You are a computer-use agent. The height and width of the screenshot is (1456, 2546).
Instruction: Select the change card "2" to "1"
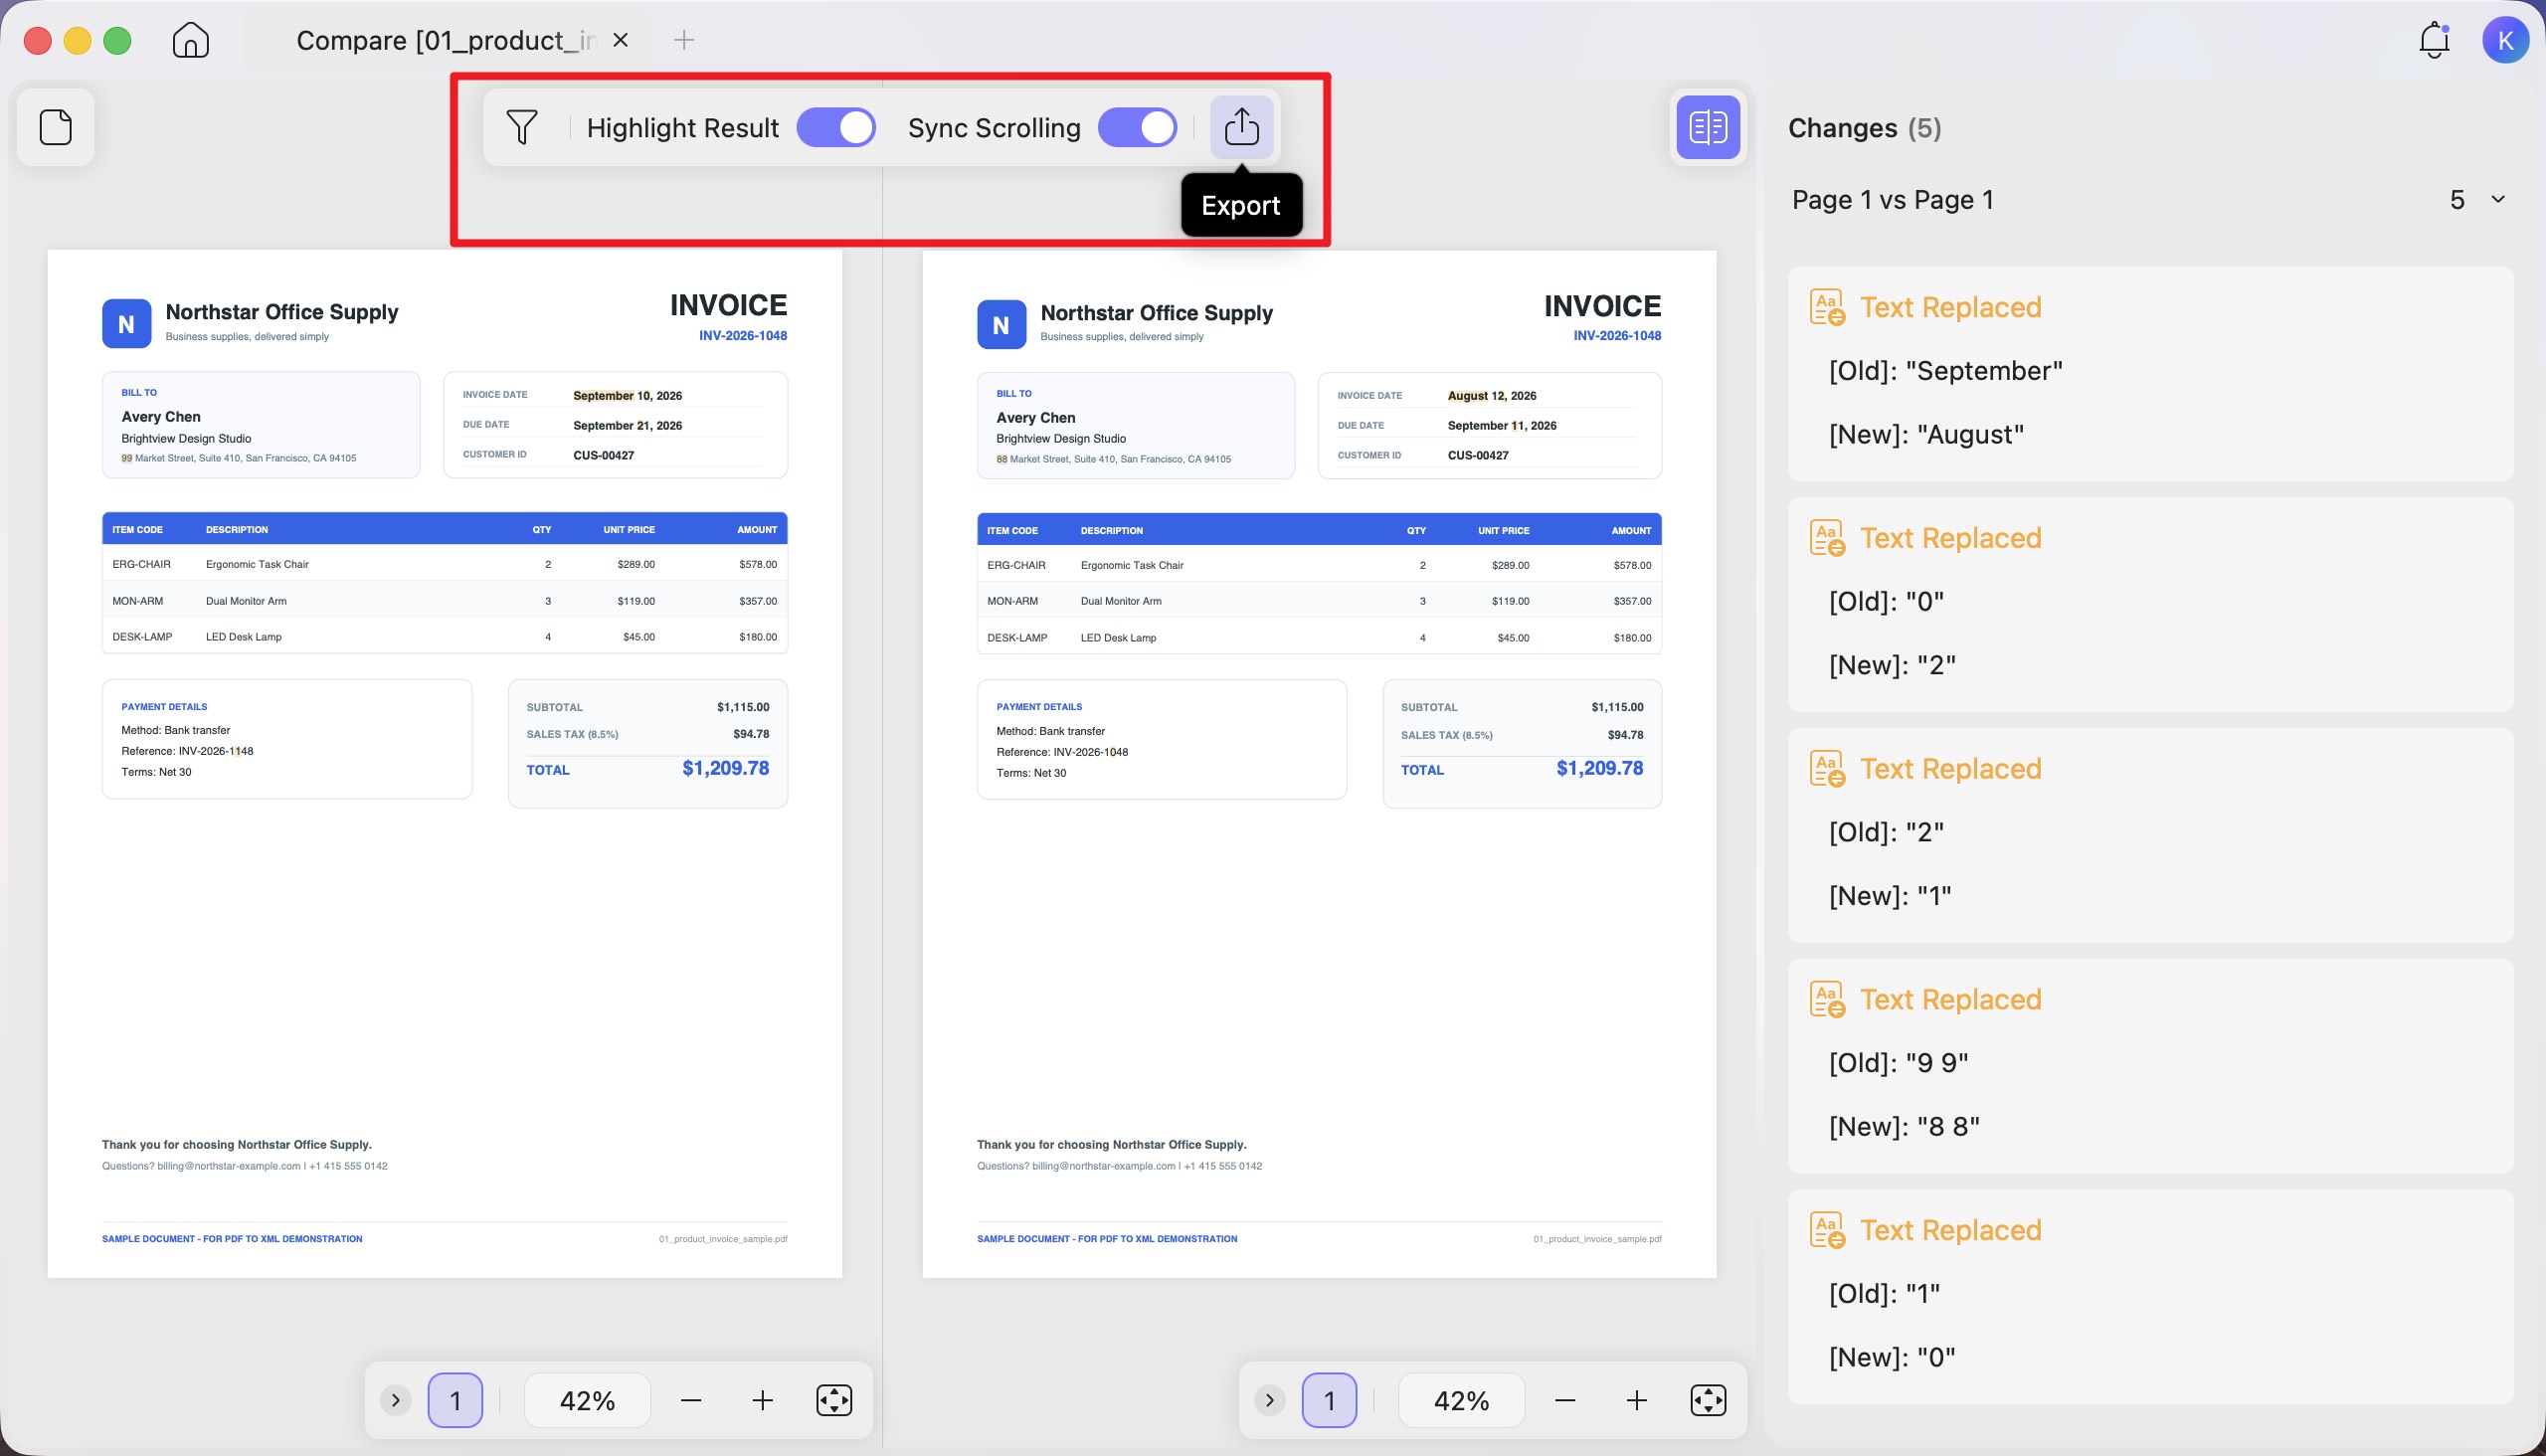click(x=2150, y=835)
